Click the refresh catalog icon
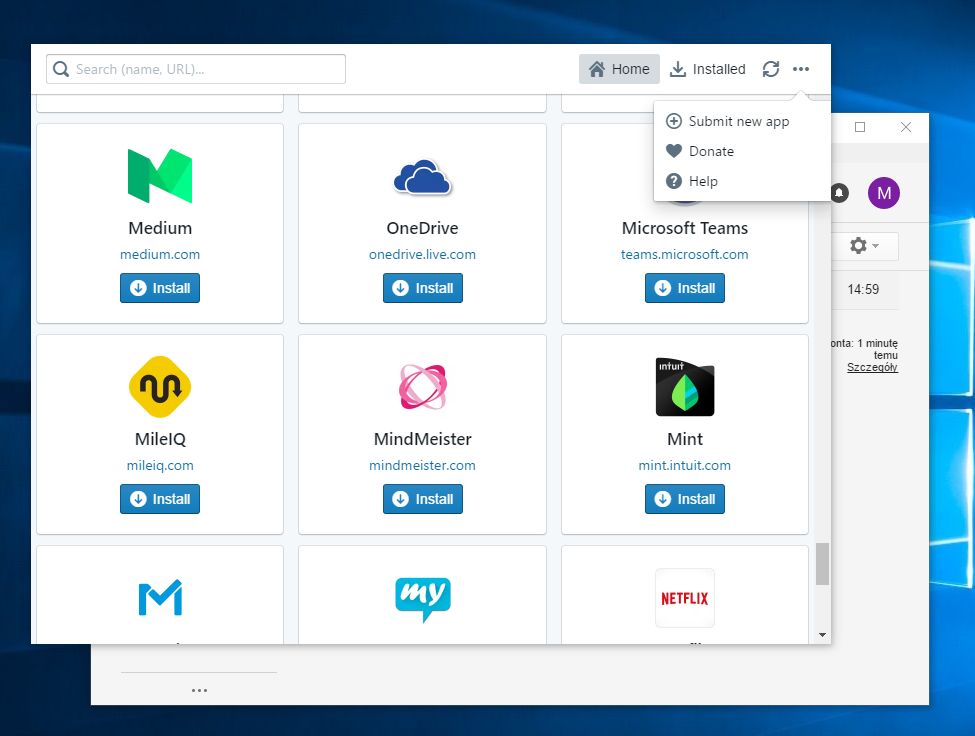Screen dimensions: 975x736 coord(771,69)
